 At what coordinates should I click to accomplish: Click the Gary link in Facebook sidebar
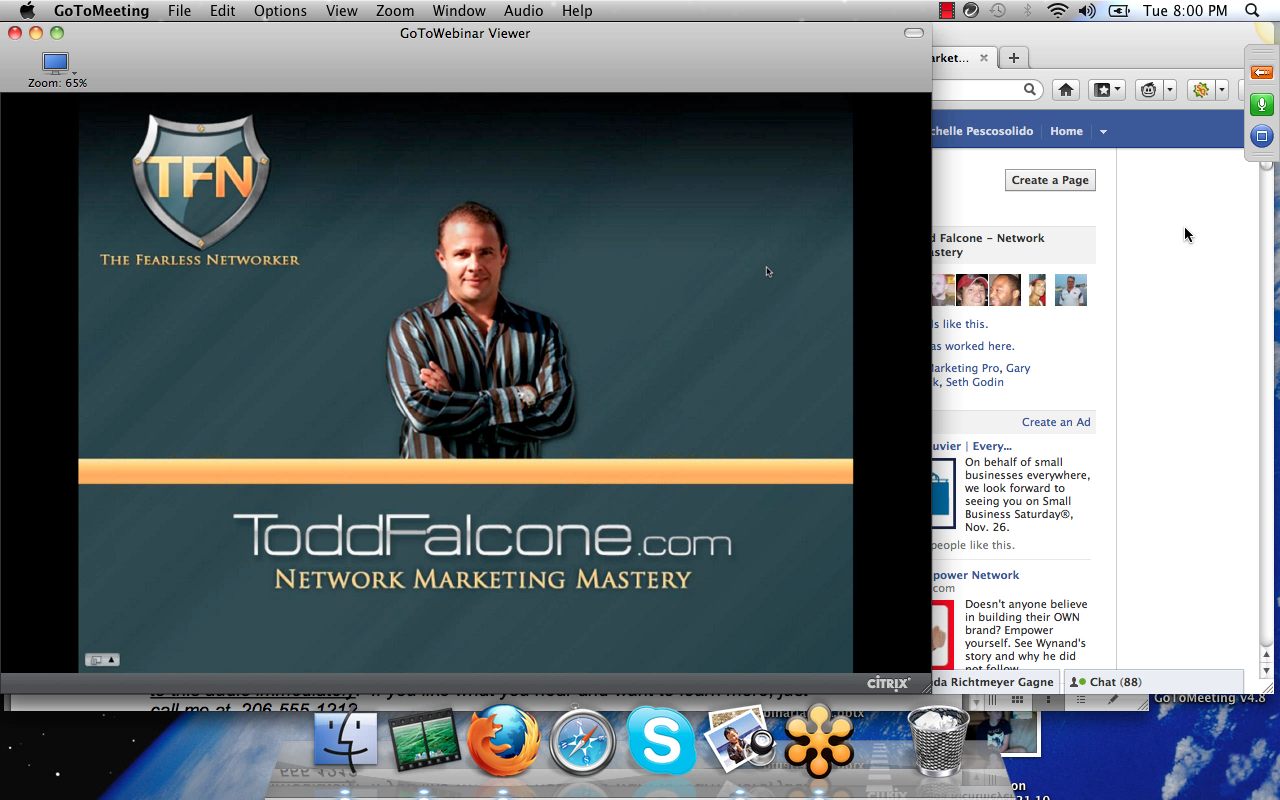click(1018, 368)
